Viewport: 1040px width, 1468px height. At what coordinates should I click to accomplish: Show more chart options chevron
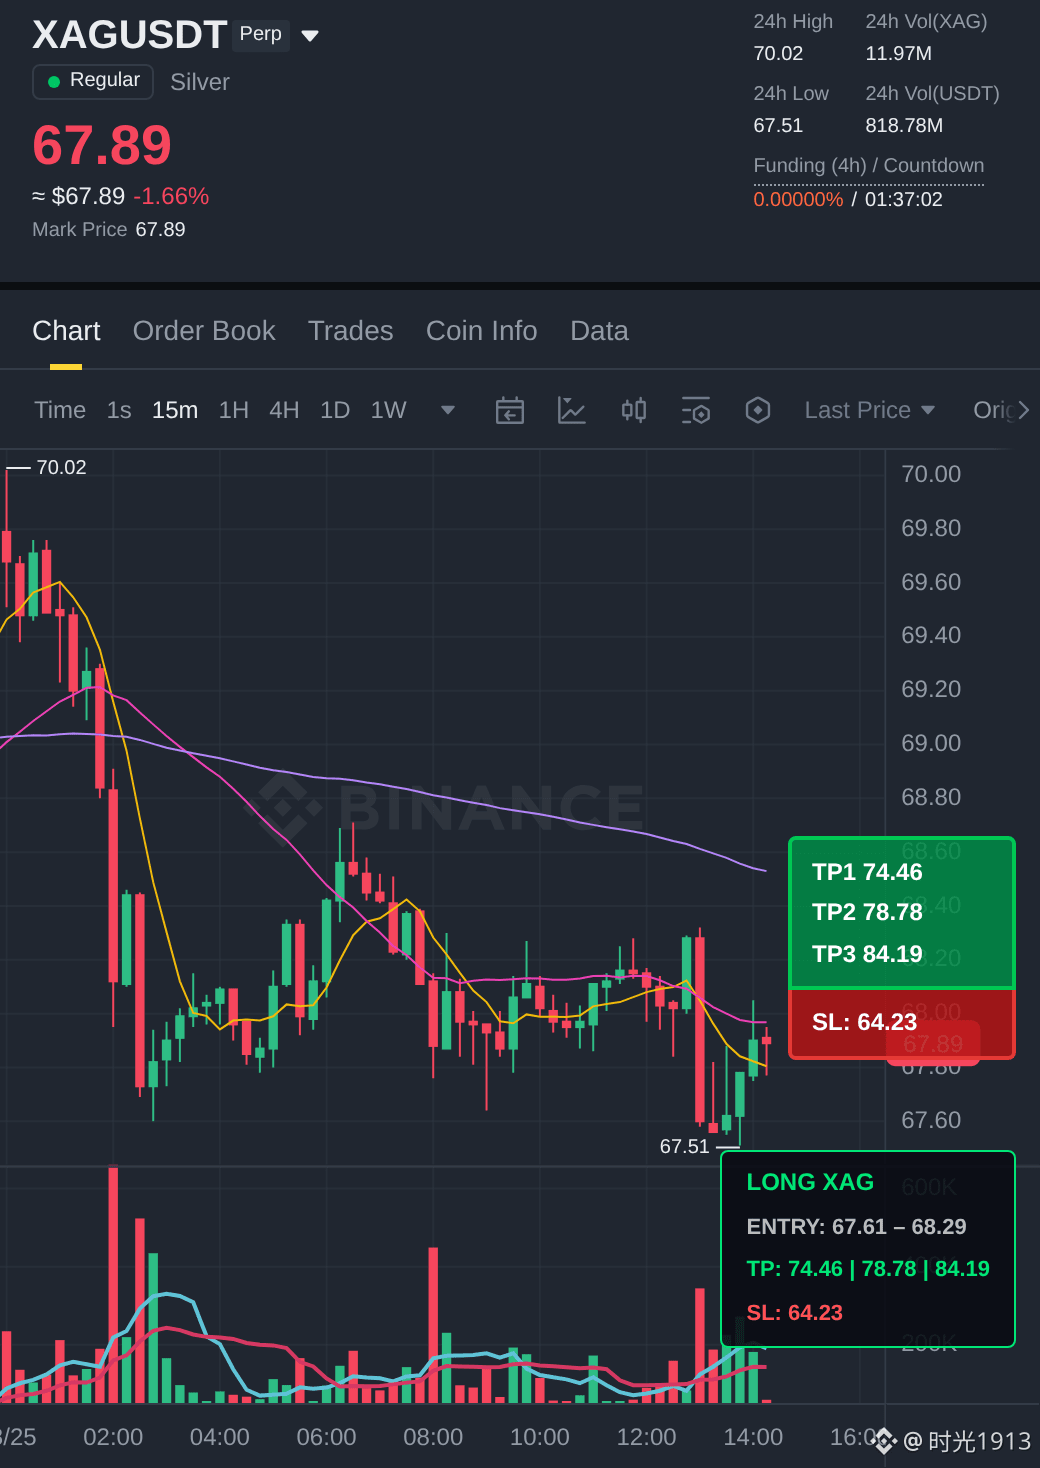(x=1023, y=410)
